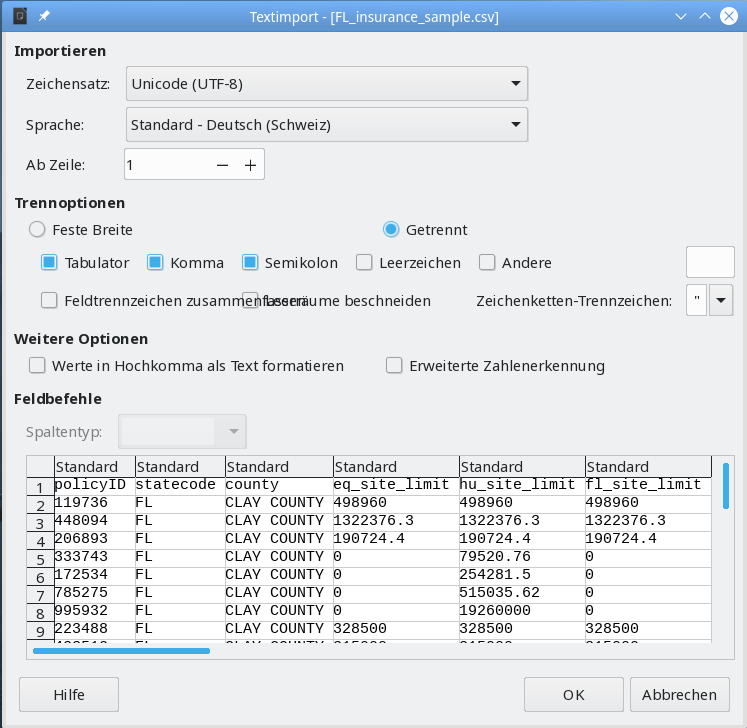Screen dimensions: 747x728
Task: Click the Abbrechen button
Action: [679, 695]
